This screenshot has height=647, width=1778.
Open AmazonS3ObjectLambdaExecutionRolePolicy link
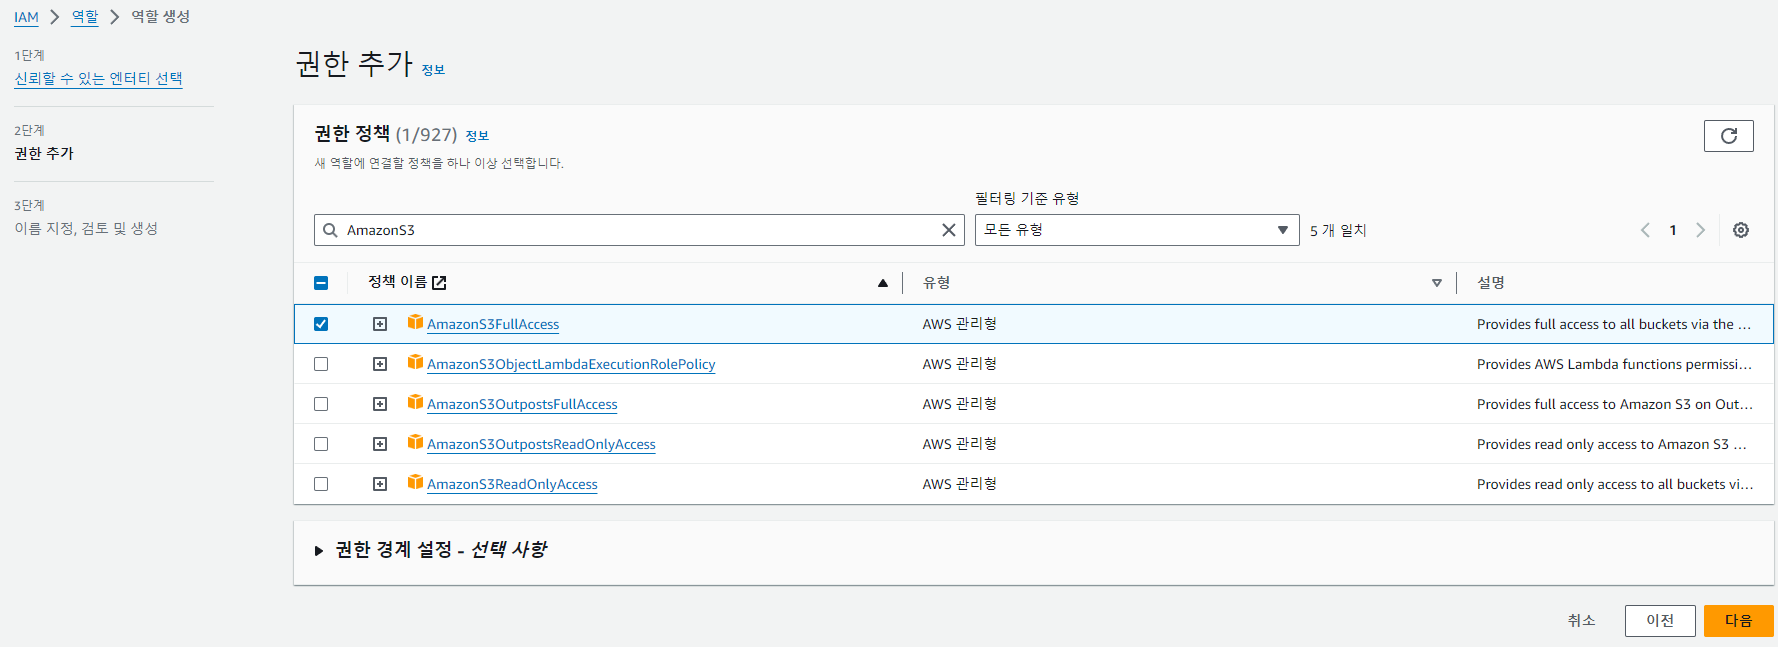pos(571,364)
